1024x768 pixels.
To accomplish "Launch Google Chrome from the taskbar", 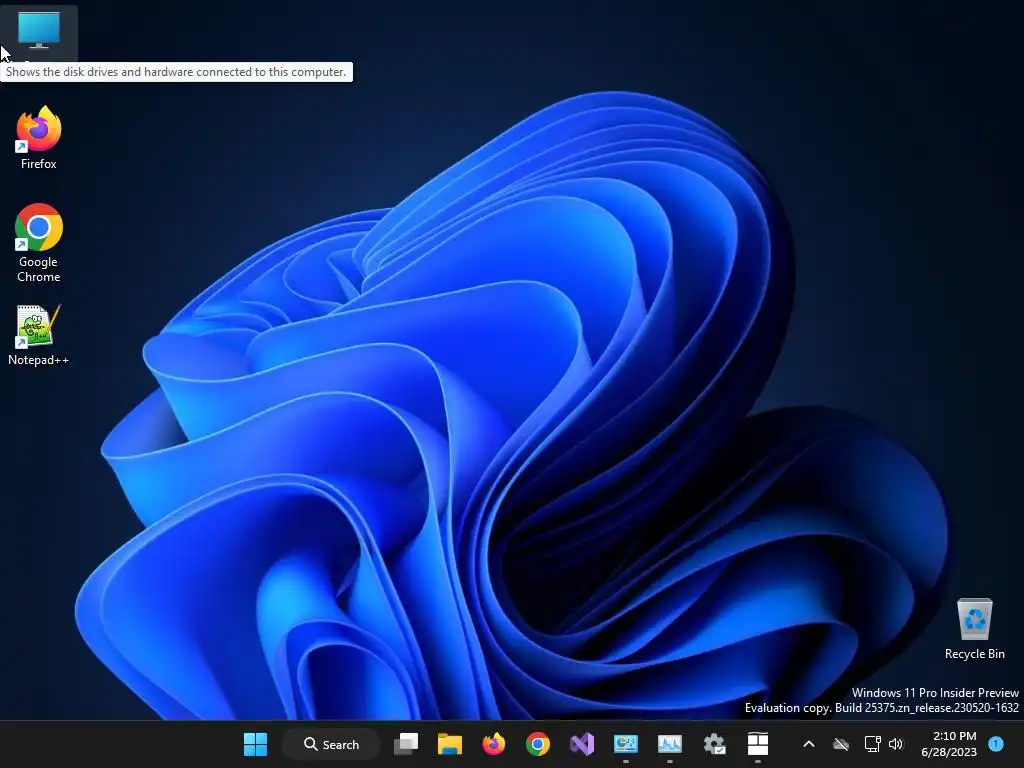I will [x=538, y=744].
